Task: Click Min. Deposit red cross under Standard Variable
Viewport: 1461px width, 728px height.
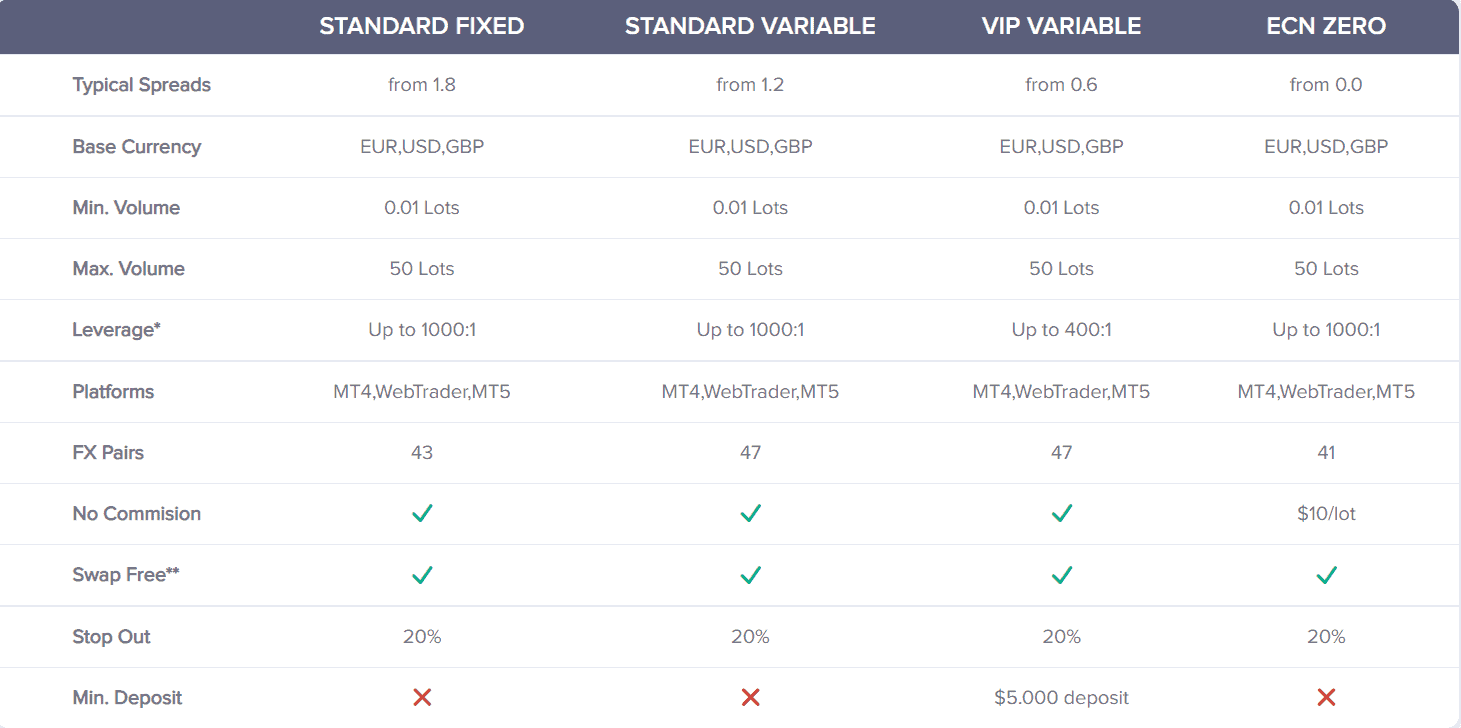Action: tap(750, 698)
